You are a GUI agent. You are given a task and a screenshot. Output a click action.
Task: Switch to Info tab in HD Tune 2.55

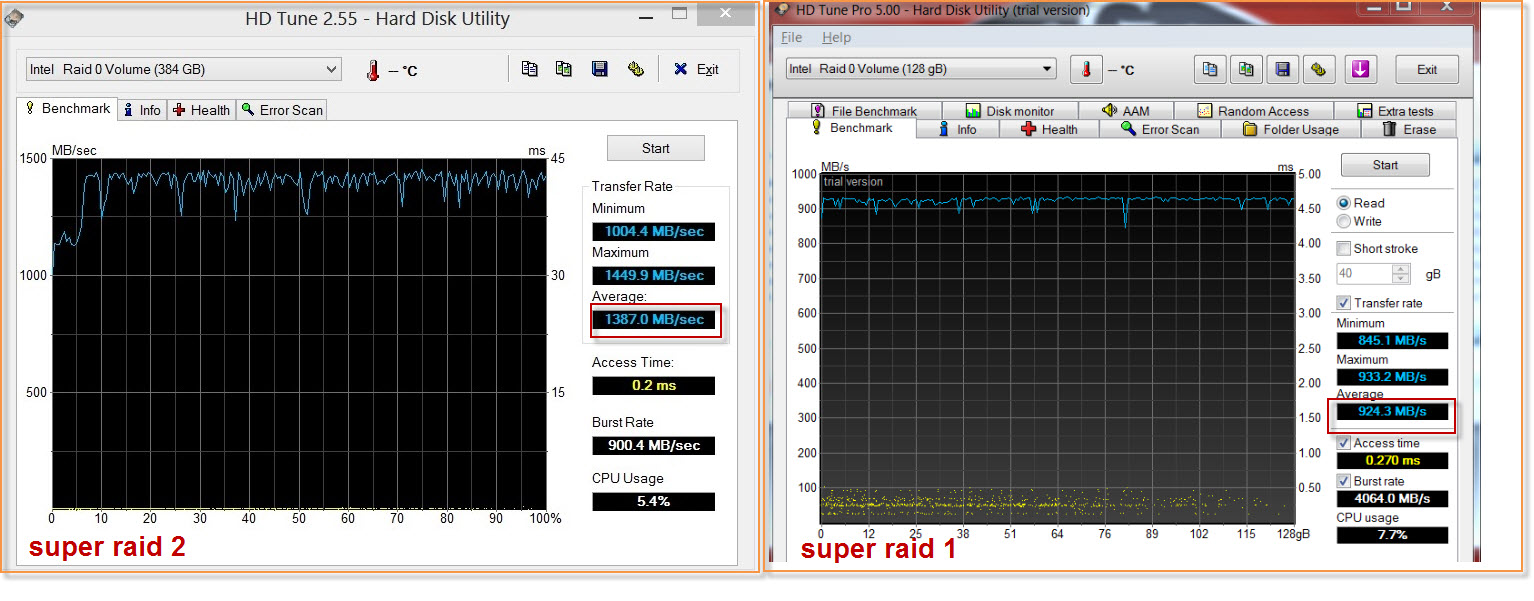pyautogui.click(x=141, y=110)
